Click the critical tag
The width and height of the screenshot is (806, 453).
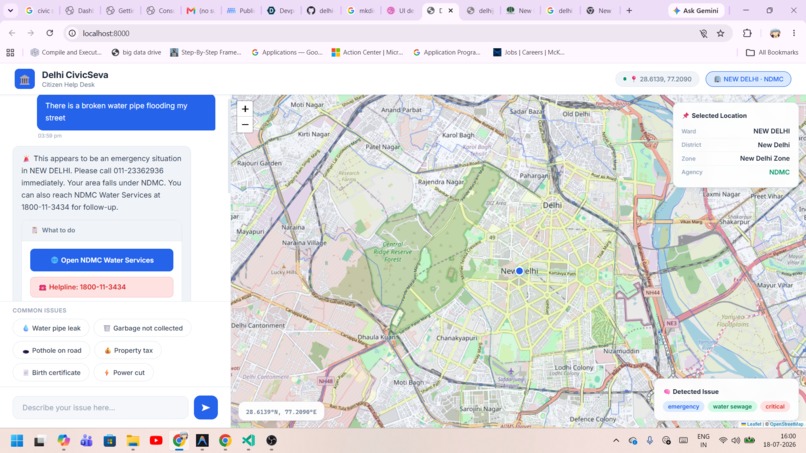[775, 407]
